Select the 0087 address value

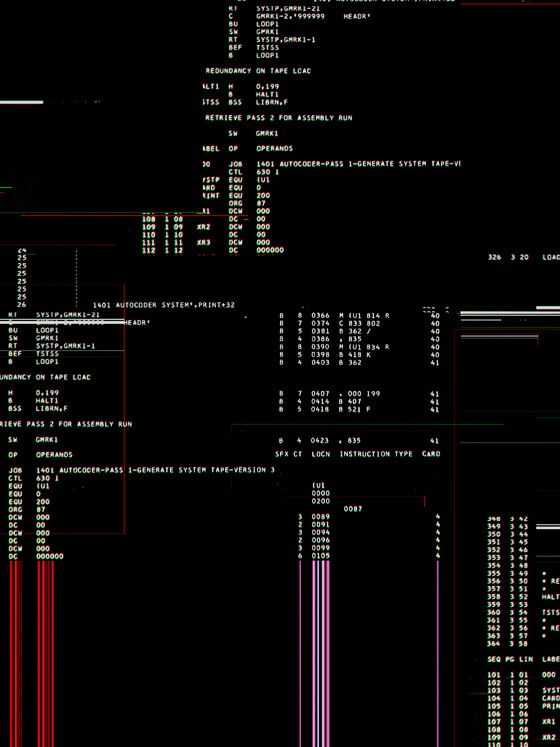tap(353, 509)
